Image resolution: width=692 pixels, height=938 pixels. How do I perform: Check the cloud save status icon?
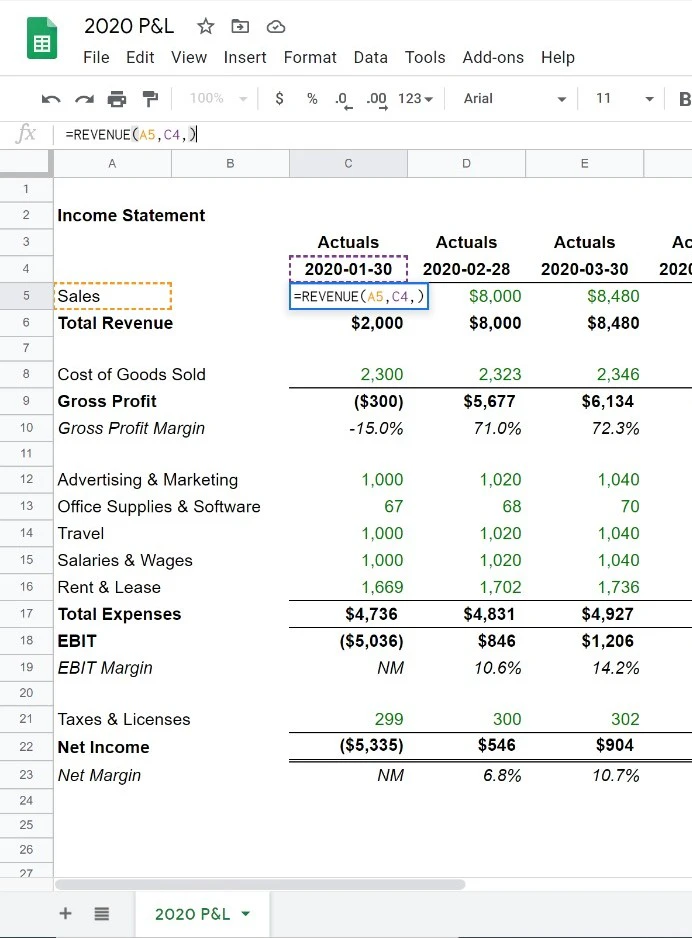pos(275,26)
